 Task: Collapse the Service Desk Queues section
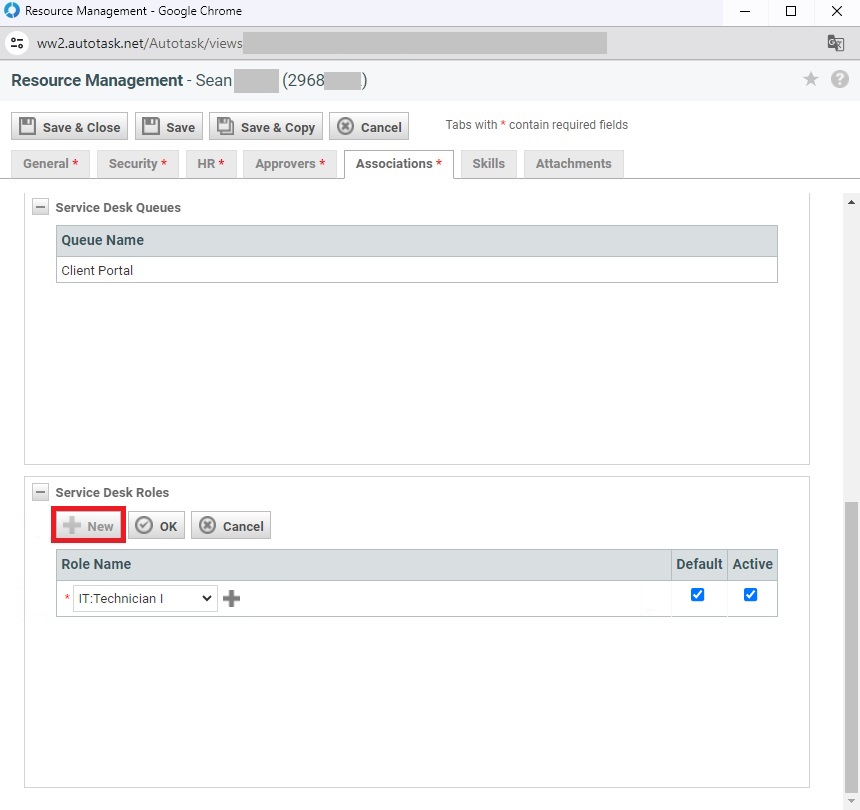point(40,207)
